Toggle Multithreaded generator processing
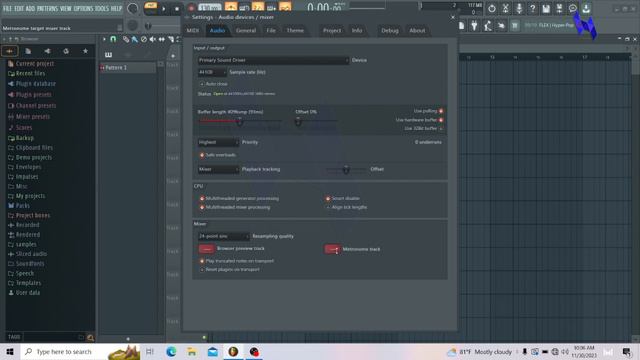Screen dimensions: 640x360 [202, 198]
